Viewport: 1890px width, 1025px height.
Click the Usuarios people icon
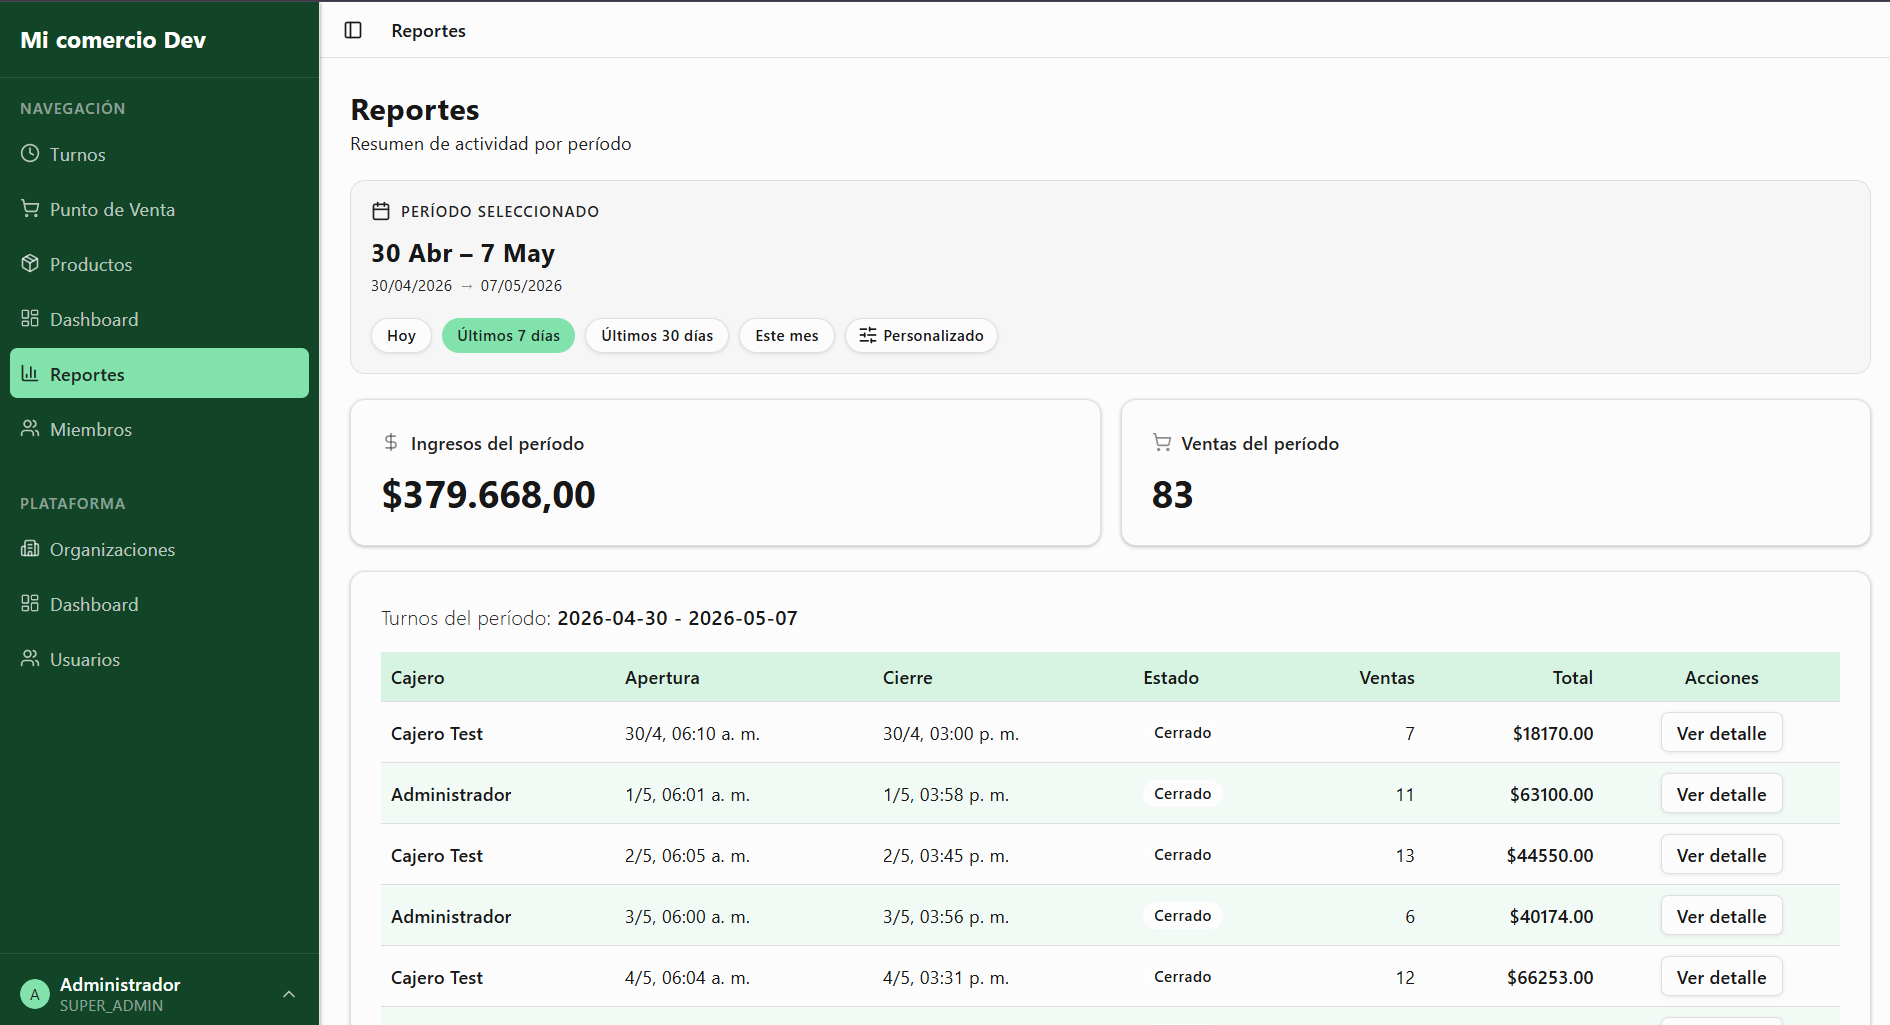tap(30, 659)
